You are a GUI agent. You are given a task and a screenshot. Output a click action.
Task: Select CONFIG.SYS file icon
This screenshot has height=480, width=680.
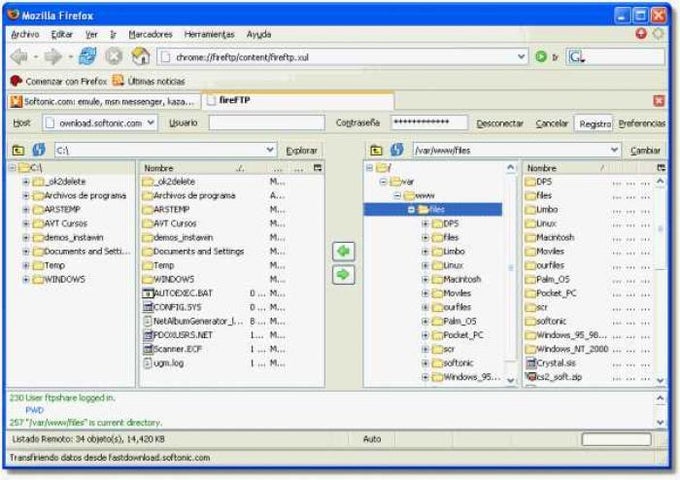pos(148,307)
